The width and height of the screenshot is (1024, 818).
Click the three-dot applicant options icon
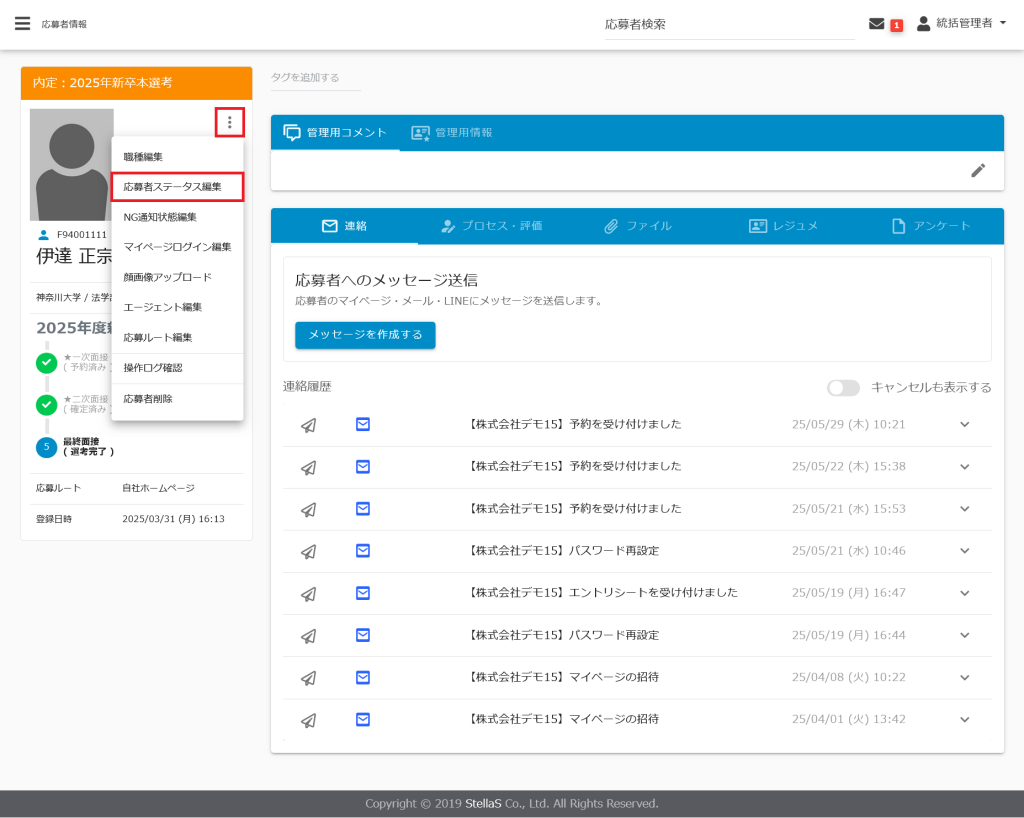point(230,123)
